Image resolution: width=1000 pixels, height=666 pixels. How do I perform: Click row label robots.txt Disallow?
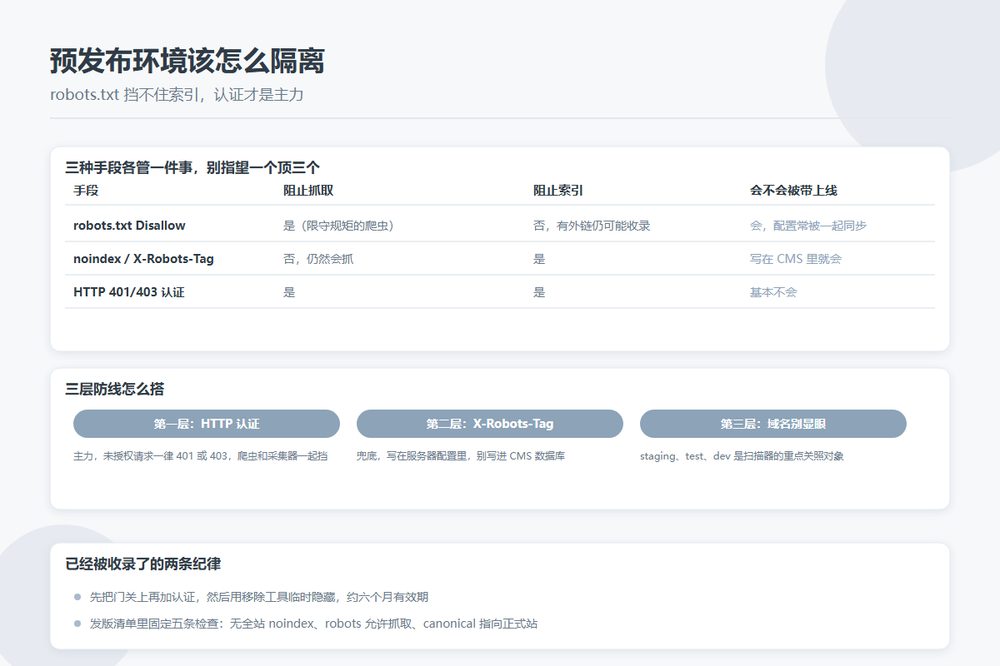tap(129, 225)
